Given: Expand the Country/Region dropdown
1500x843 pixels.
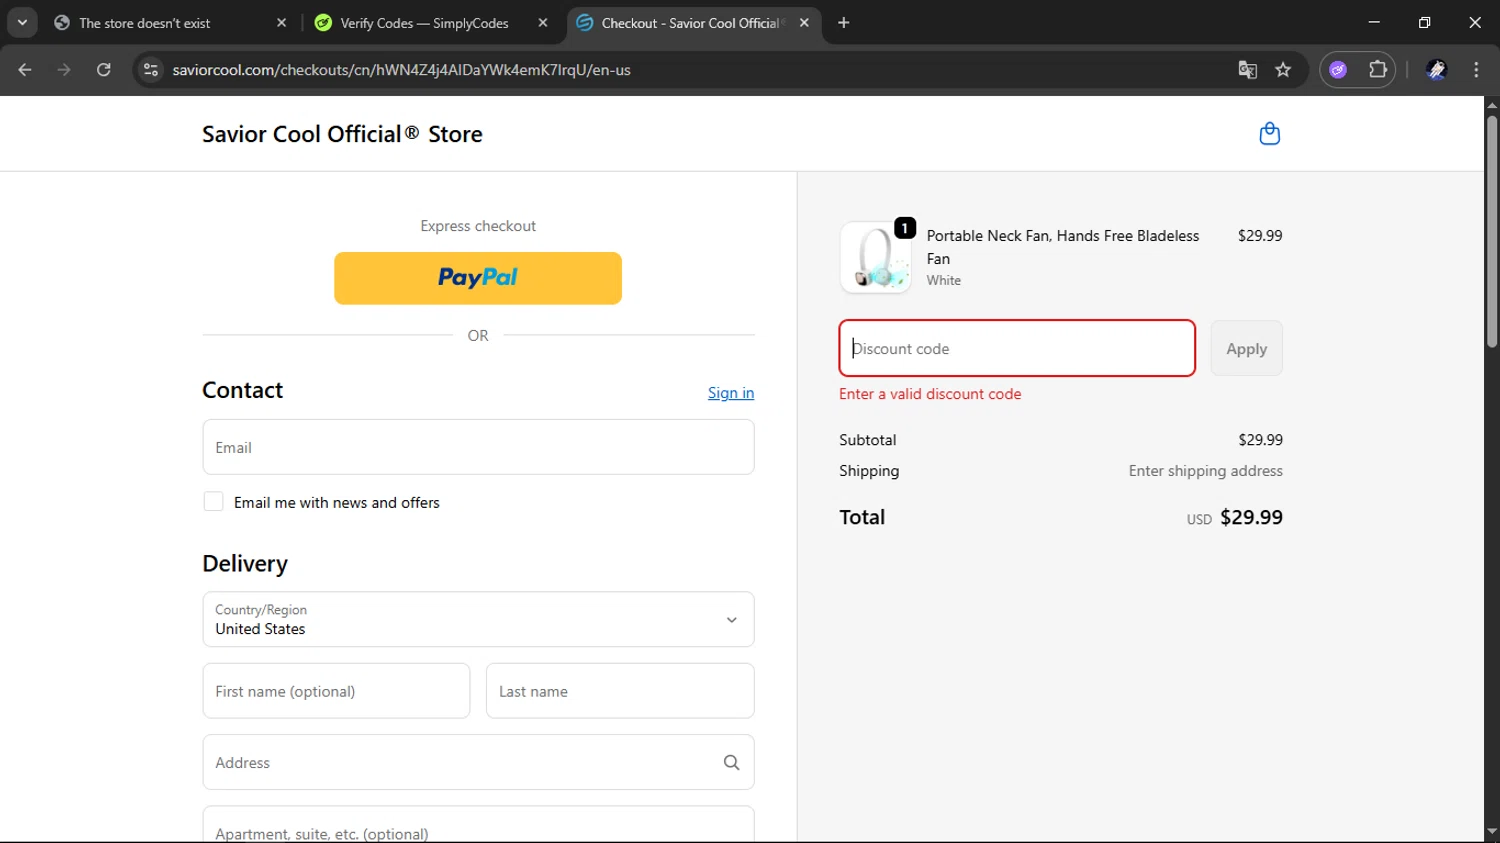Looking at the screenshot, I should [x=478, y=620].
